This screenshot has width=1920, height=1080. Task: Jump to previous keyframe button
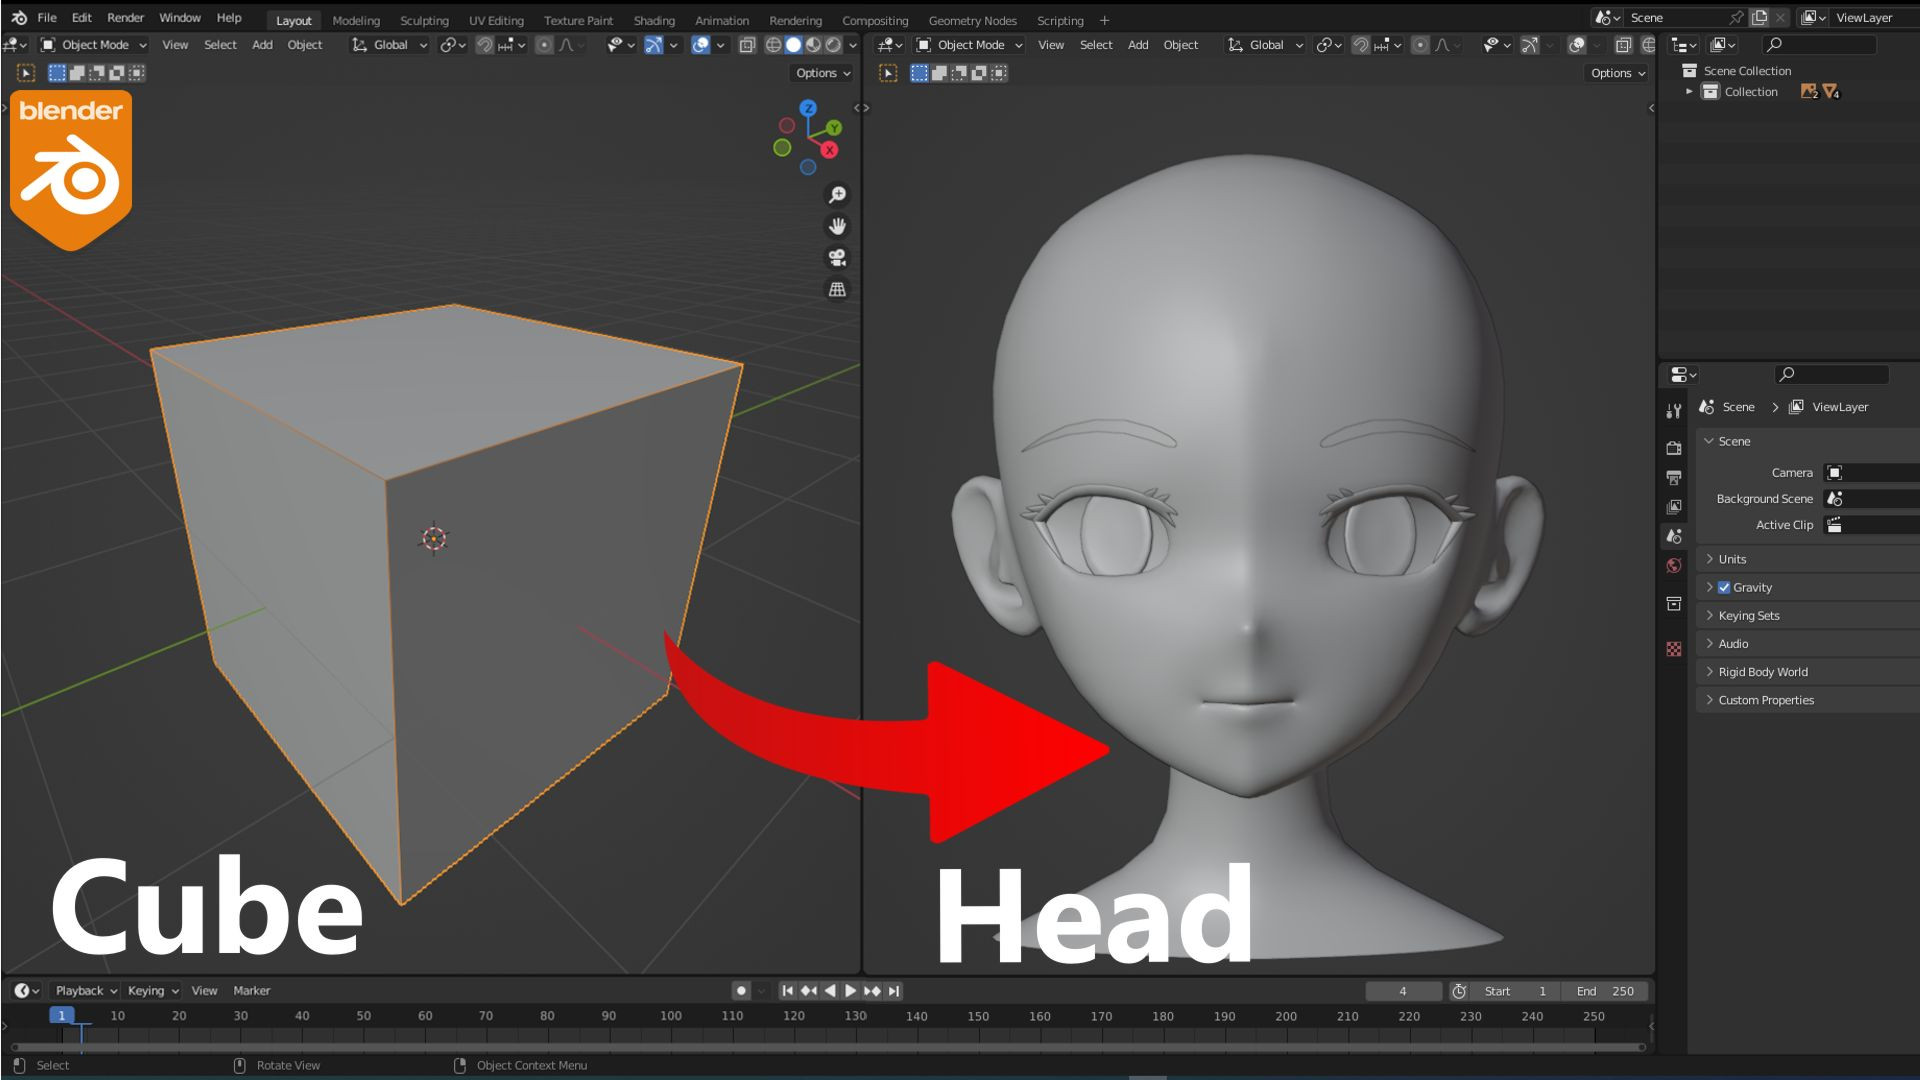click(809, 991)
